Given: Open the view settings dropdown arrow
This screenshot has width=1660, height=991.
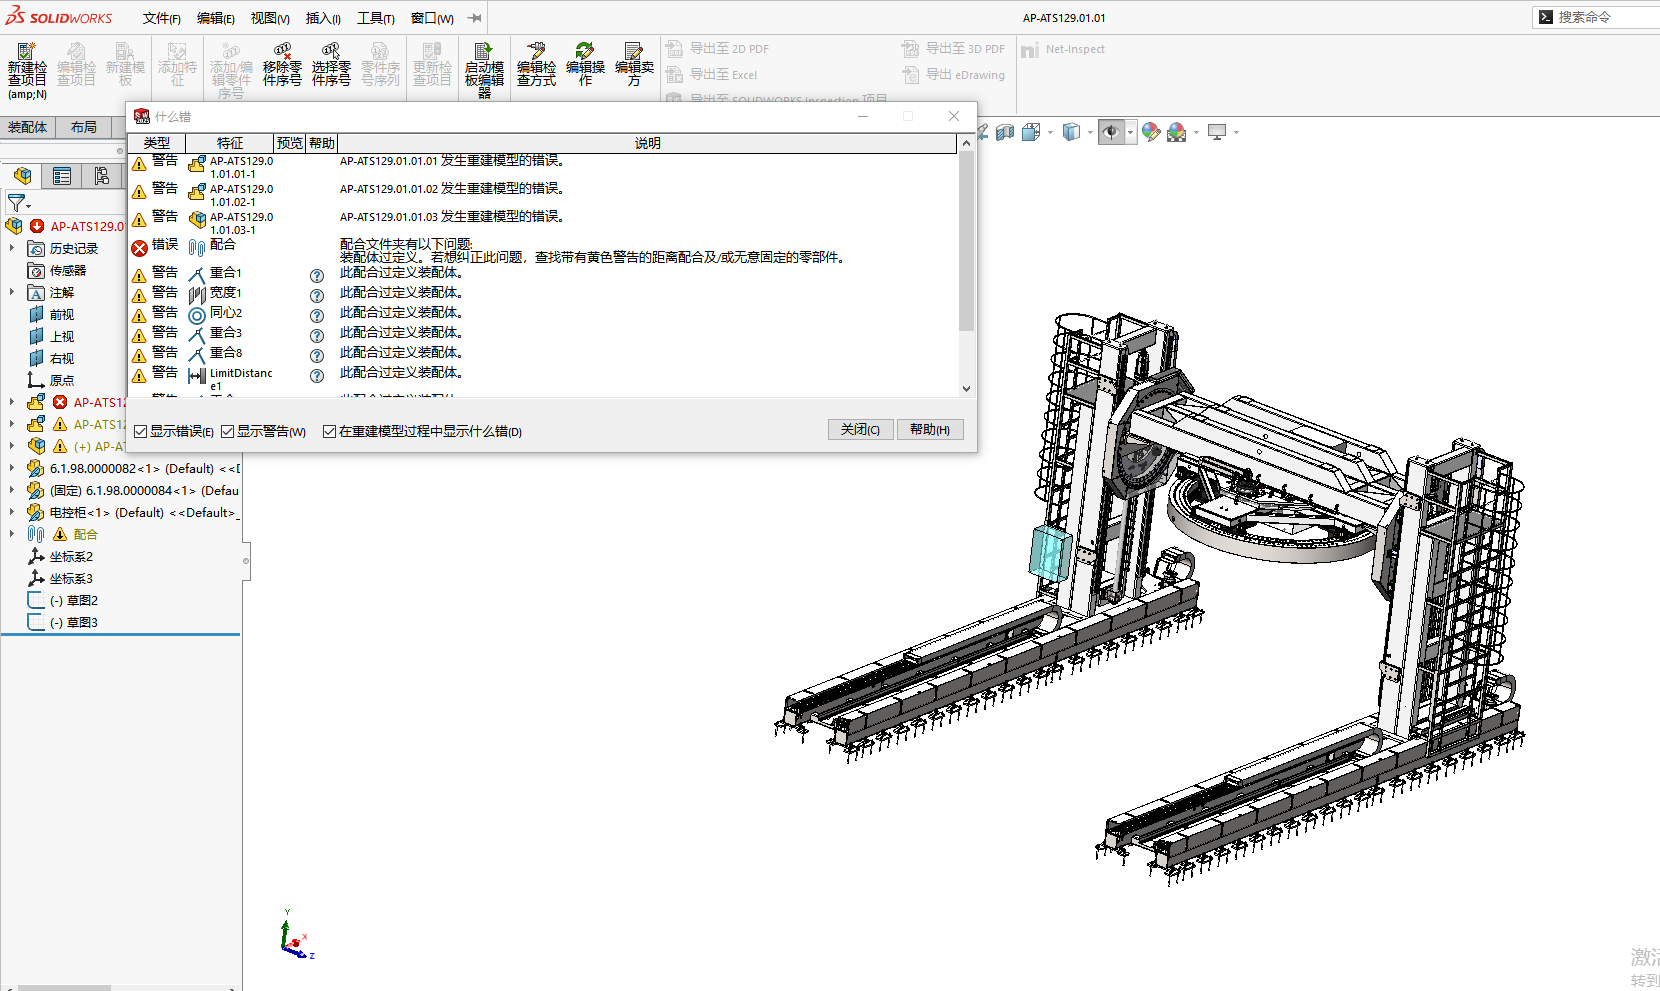Looking at the screenshot, I should (x=1236, y=132).
